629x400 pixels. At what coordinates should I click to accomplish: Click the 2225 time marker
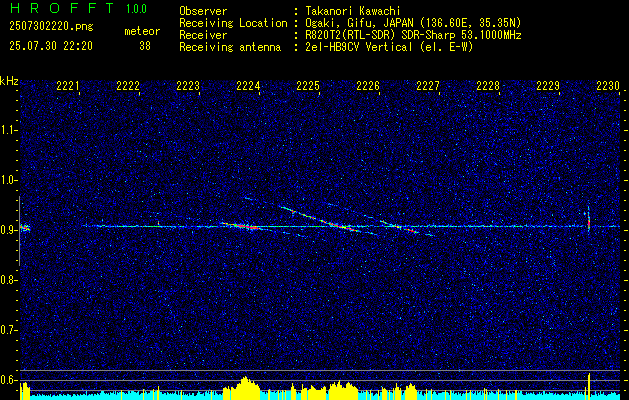[308, 86]
